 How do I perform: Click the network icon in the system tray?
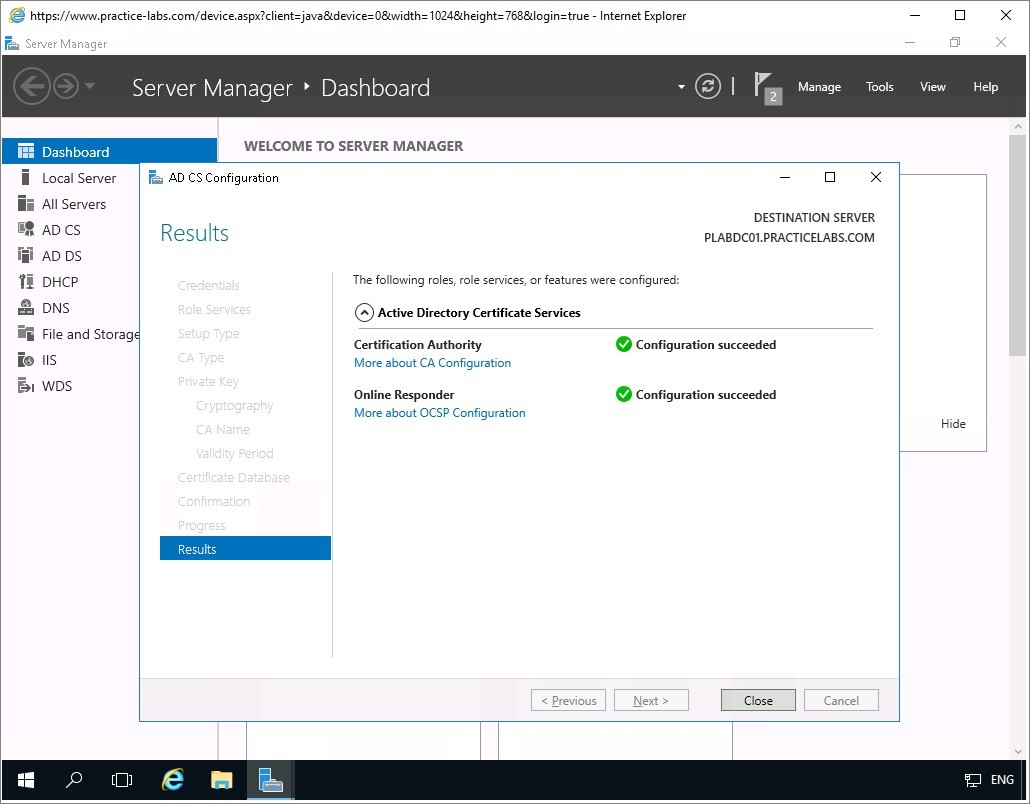pos(972,780)
